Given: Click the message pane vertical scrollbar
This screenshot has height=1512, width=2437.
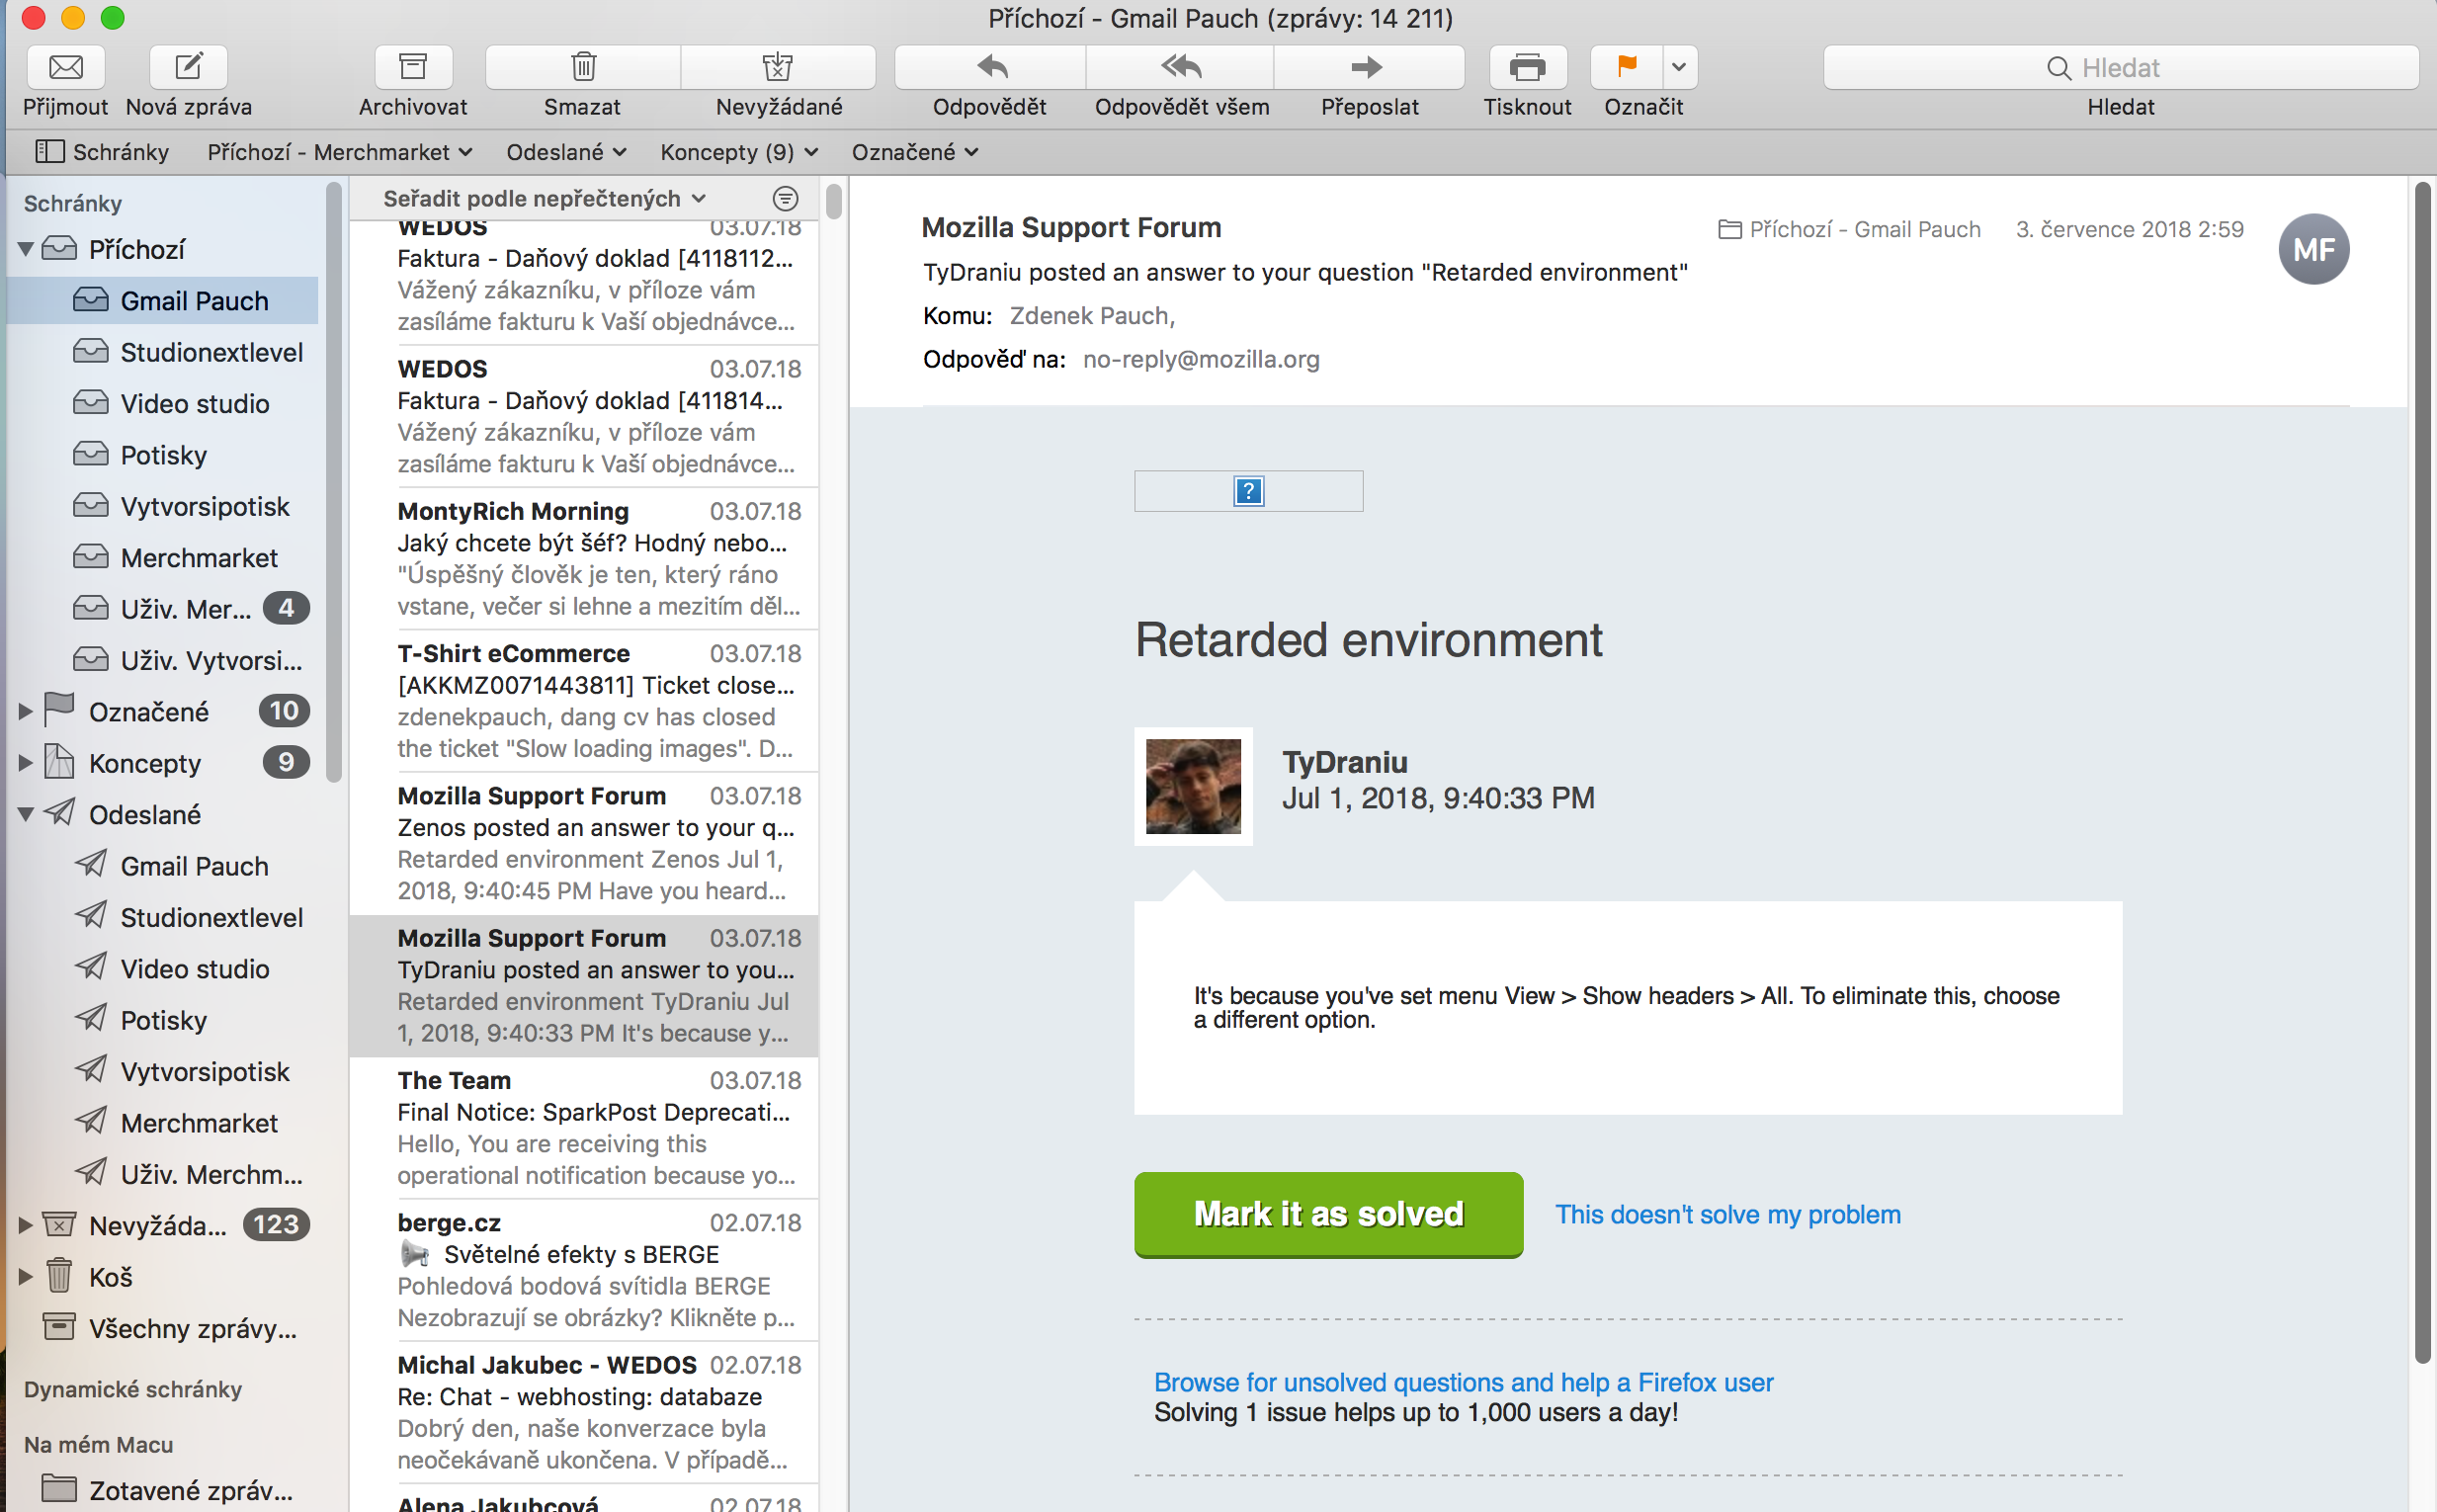Looking at the screenshot, I should pyautogui.click(x=2422, y=770).
